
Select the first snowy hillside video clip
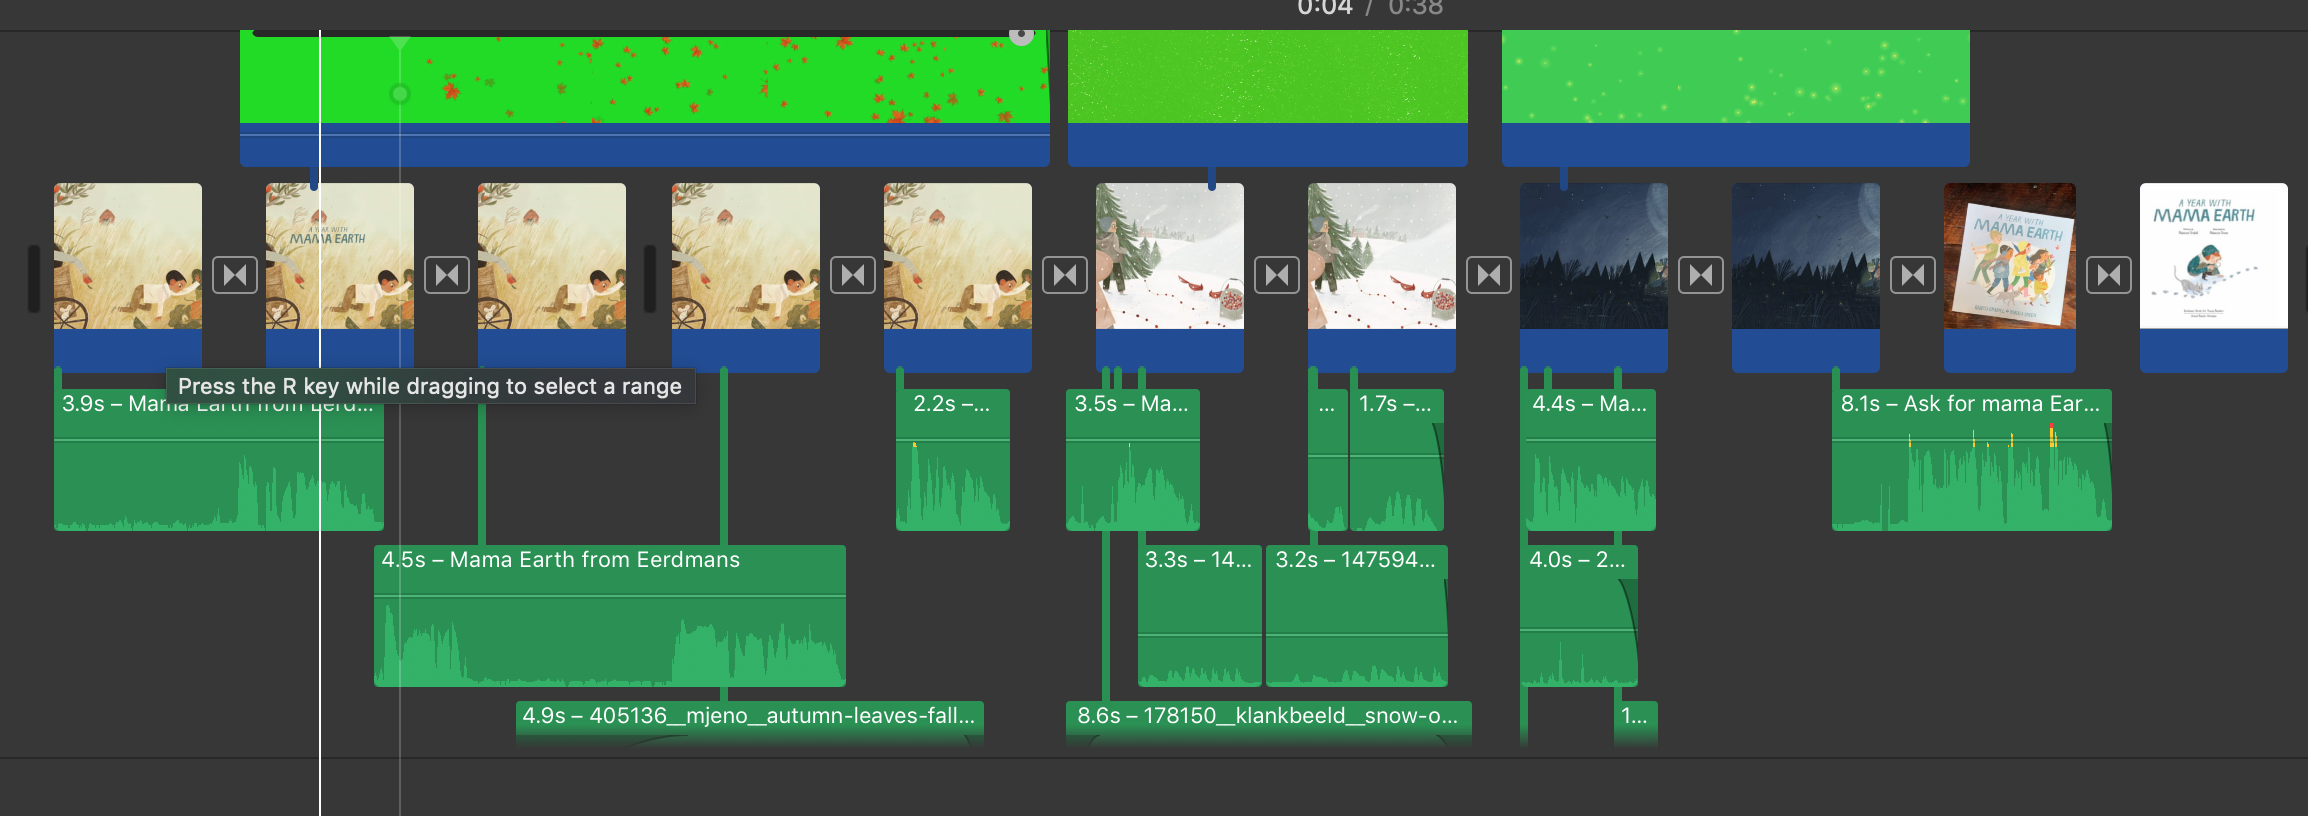[1170, 277]
